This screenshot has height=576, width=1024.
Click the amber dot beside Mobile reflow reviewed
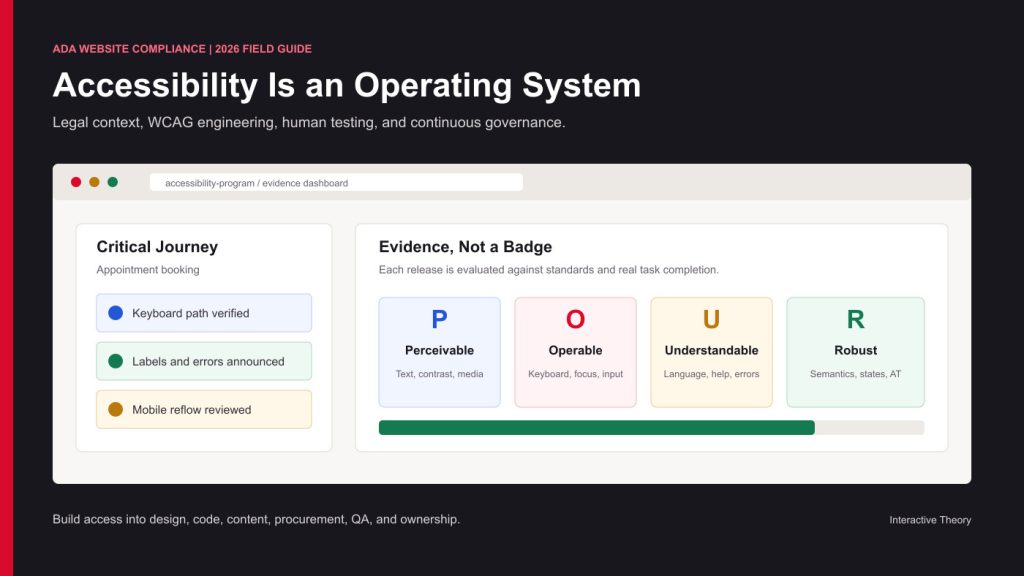point(116,409)
